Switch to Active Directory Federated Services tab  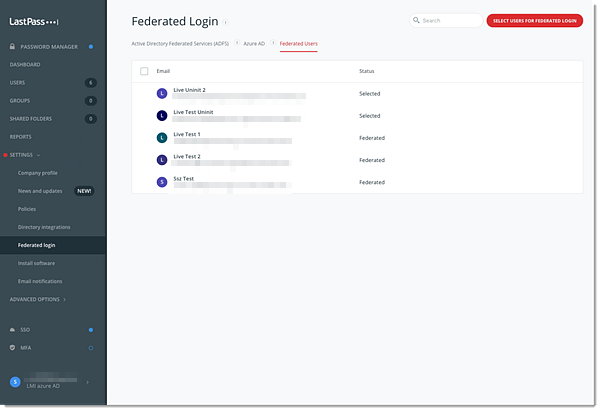180,44
